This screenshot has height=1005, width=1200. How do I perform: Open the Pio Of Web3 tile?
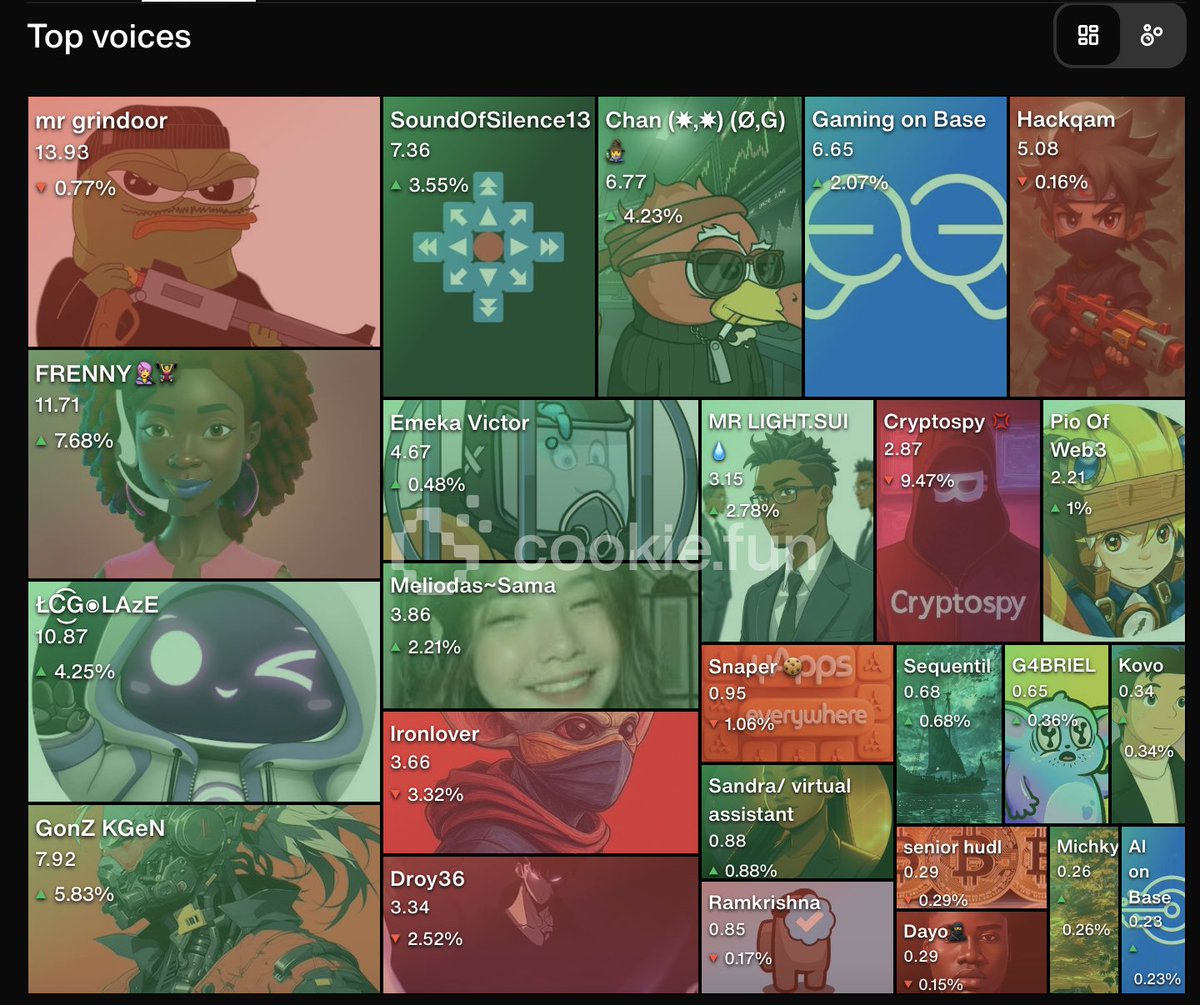pyautogui.click(x=1114, y=521)
